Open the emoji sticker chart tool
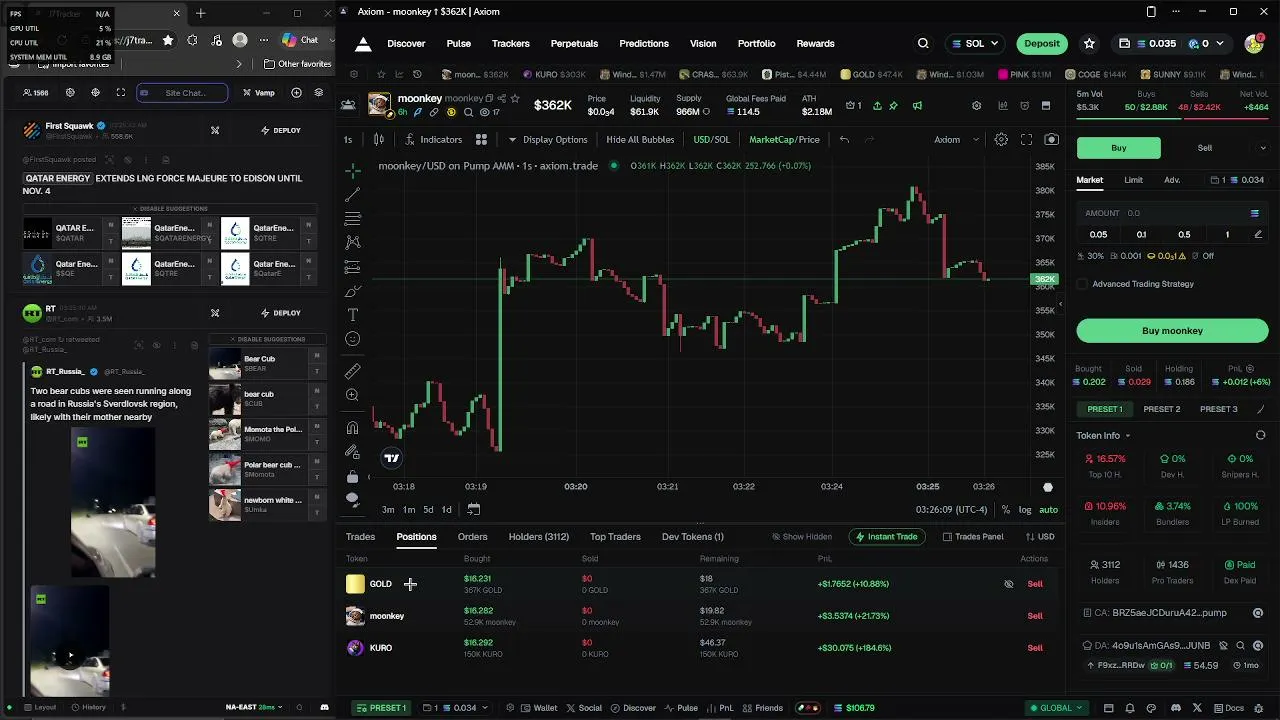 coord(352,339)
